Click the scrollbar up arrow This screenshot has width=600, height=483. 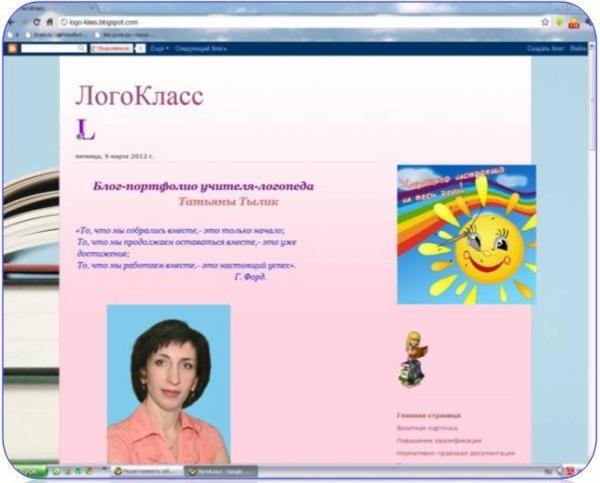point(593,48)
